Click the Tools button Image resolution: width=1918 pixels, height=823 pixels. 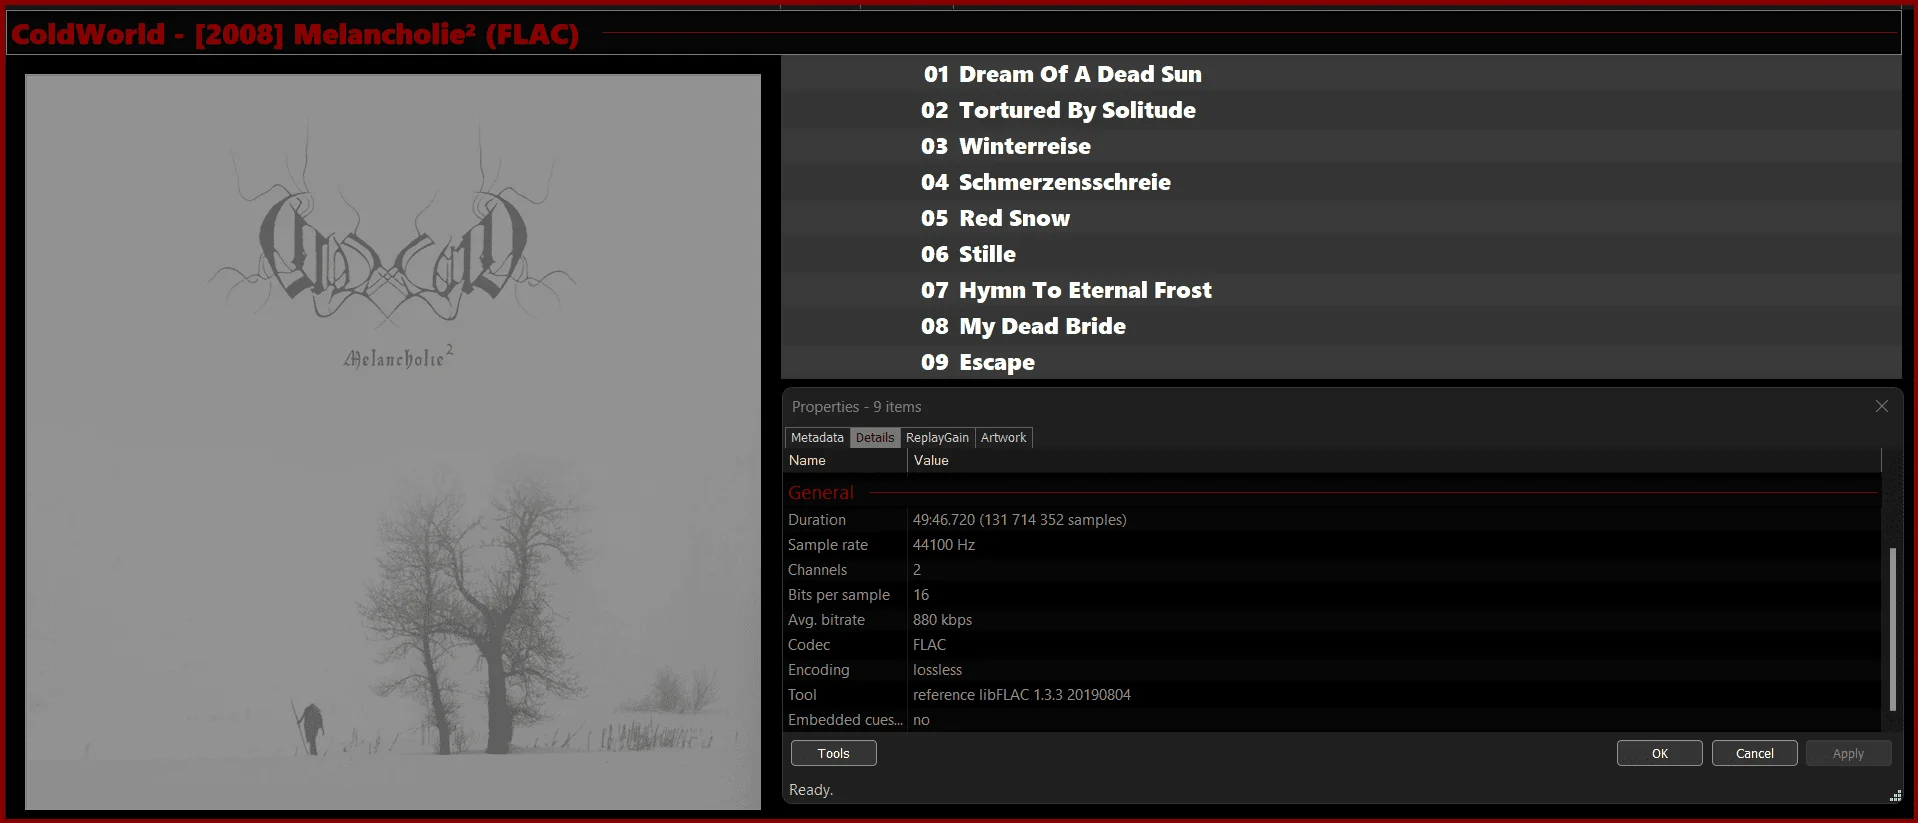[833, 753]
